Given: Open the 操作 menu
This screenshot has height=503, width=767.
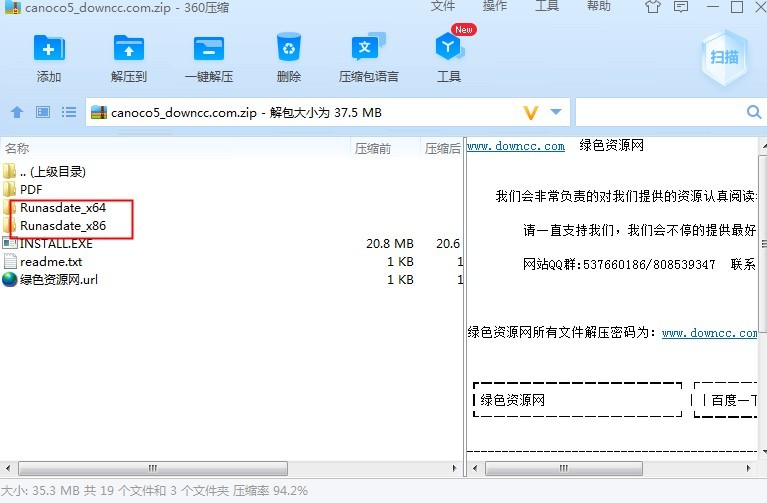Looking at the screenshot, I should [x=495, y=6].
